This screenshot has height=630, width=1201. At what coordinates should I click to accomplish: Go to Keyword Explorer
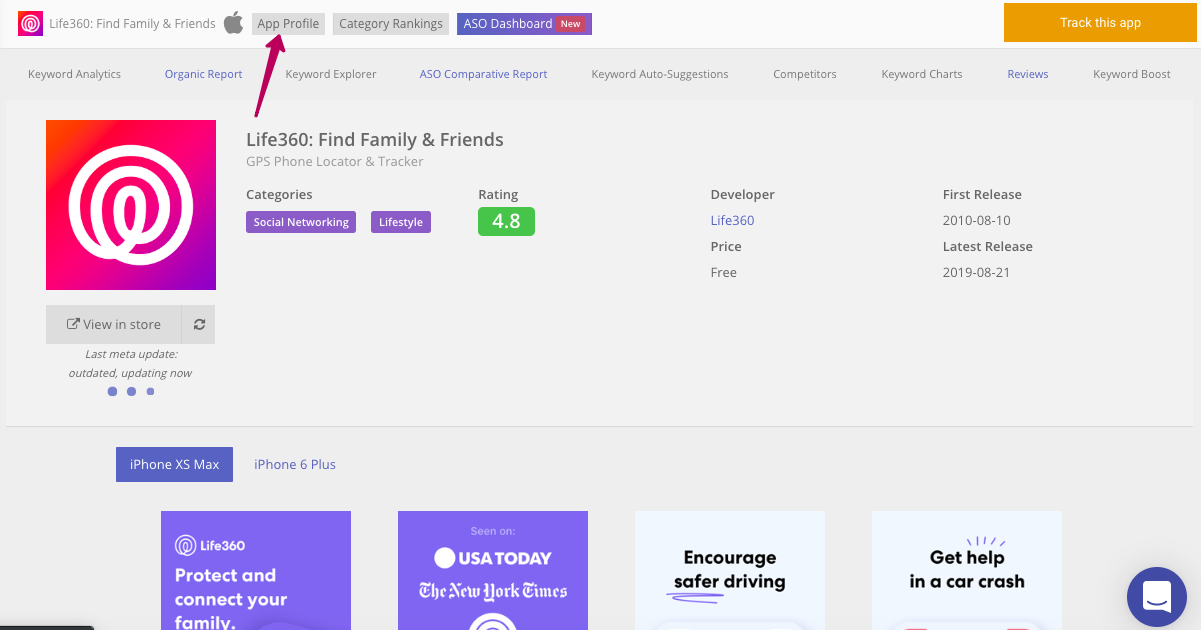tap(331, 74)
